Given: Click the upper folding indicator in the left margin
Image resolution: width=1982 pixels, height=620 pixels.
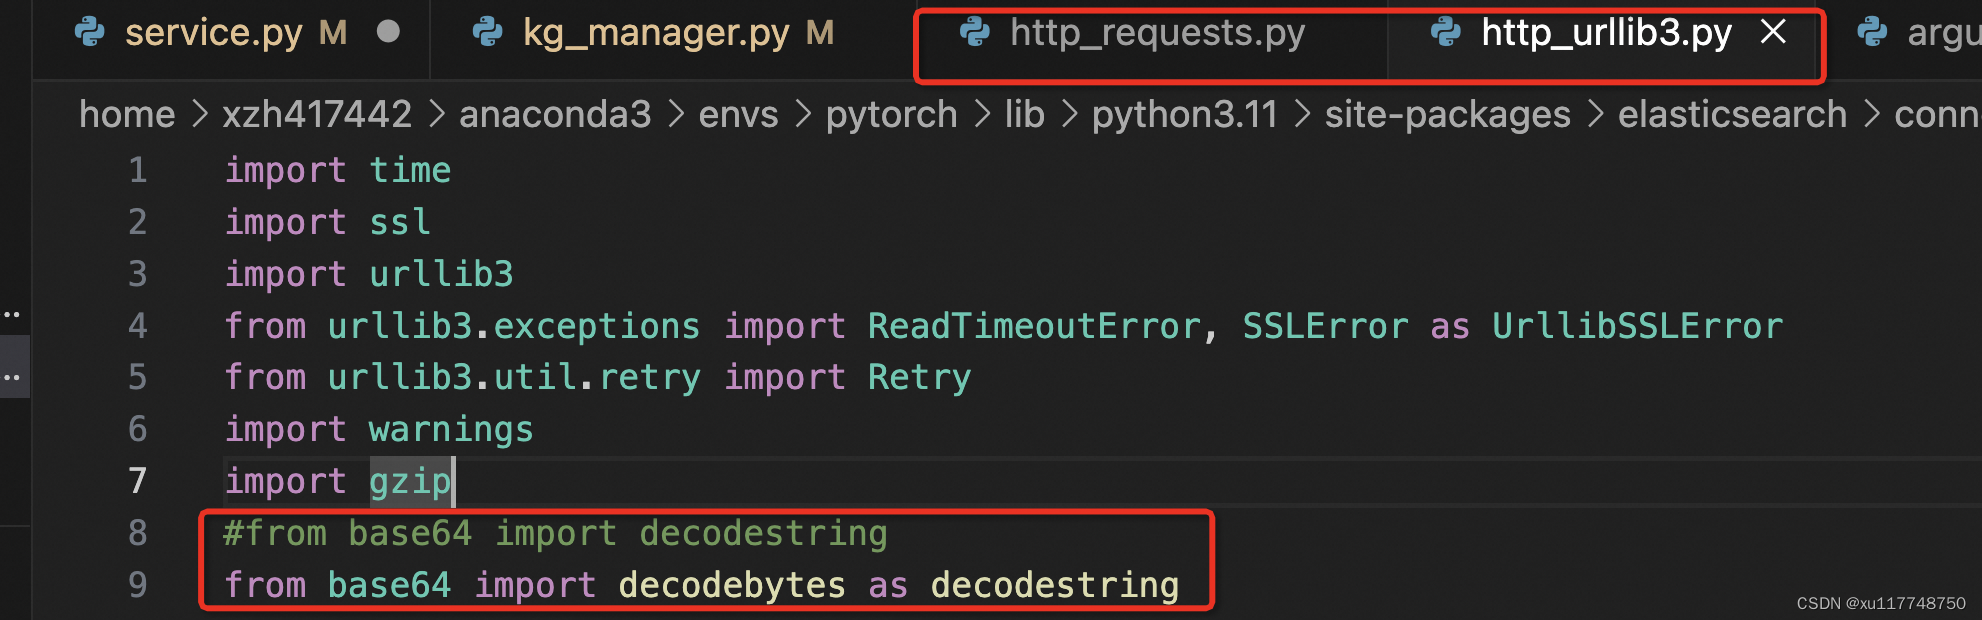Looking at the screenshot, I should tap(13, 312).
